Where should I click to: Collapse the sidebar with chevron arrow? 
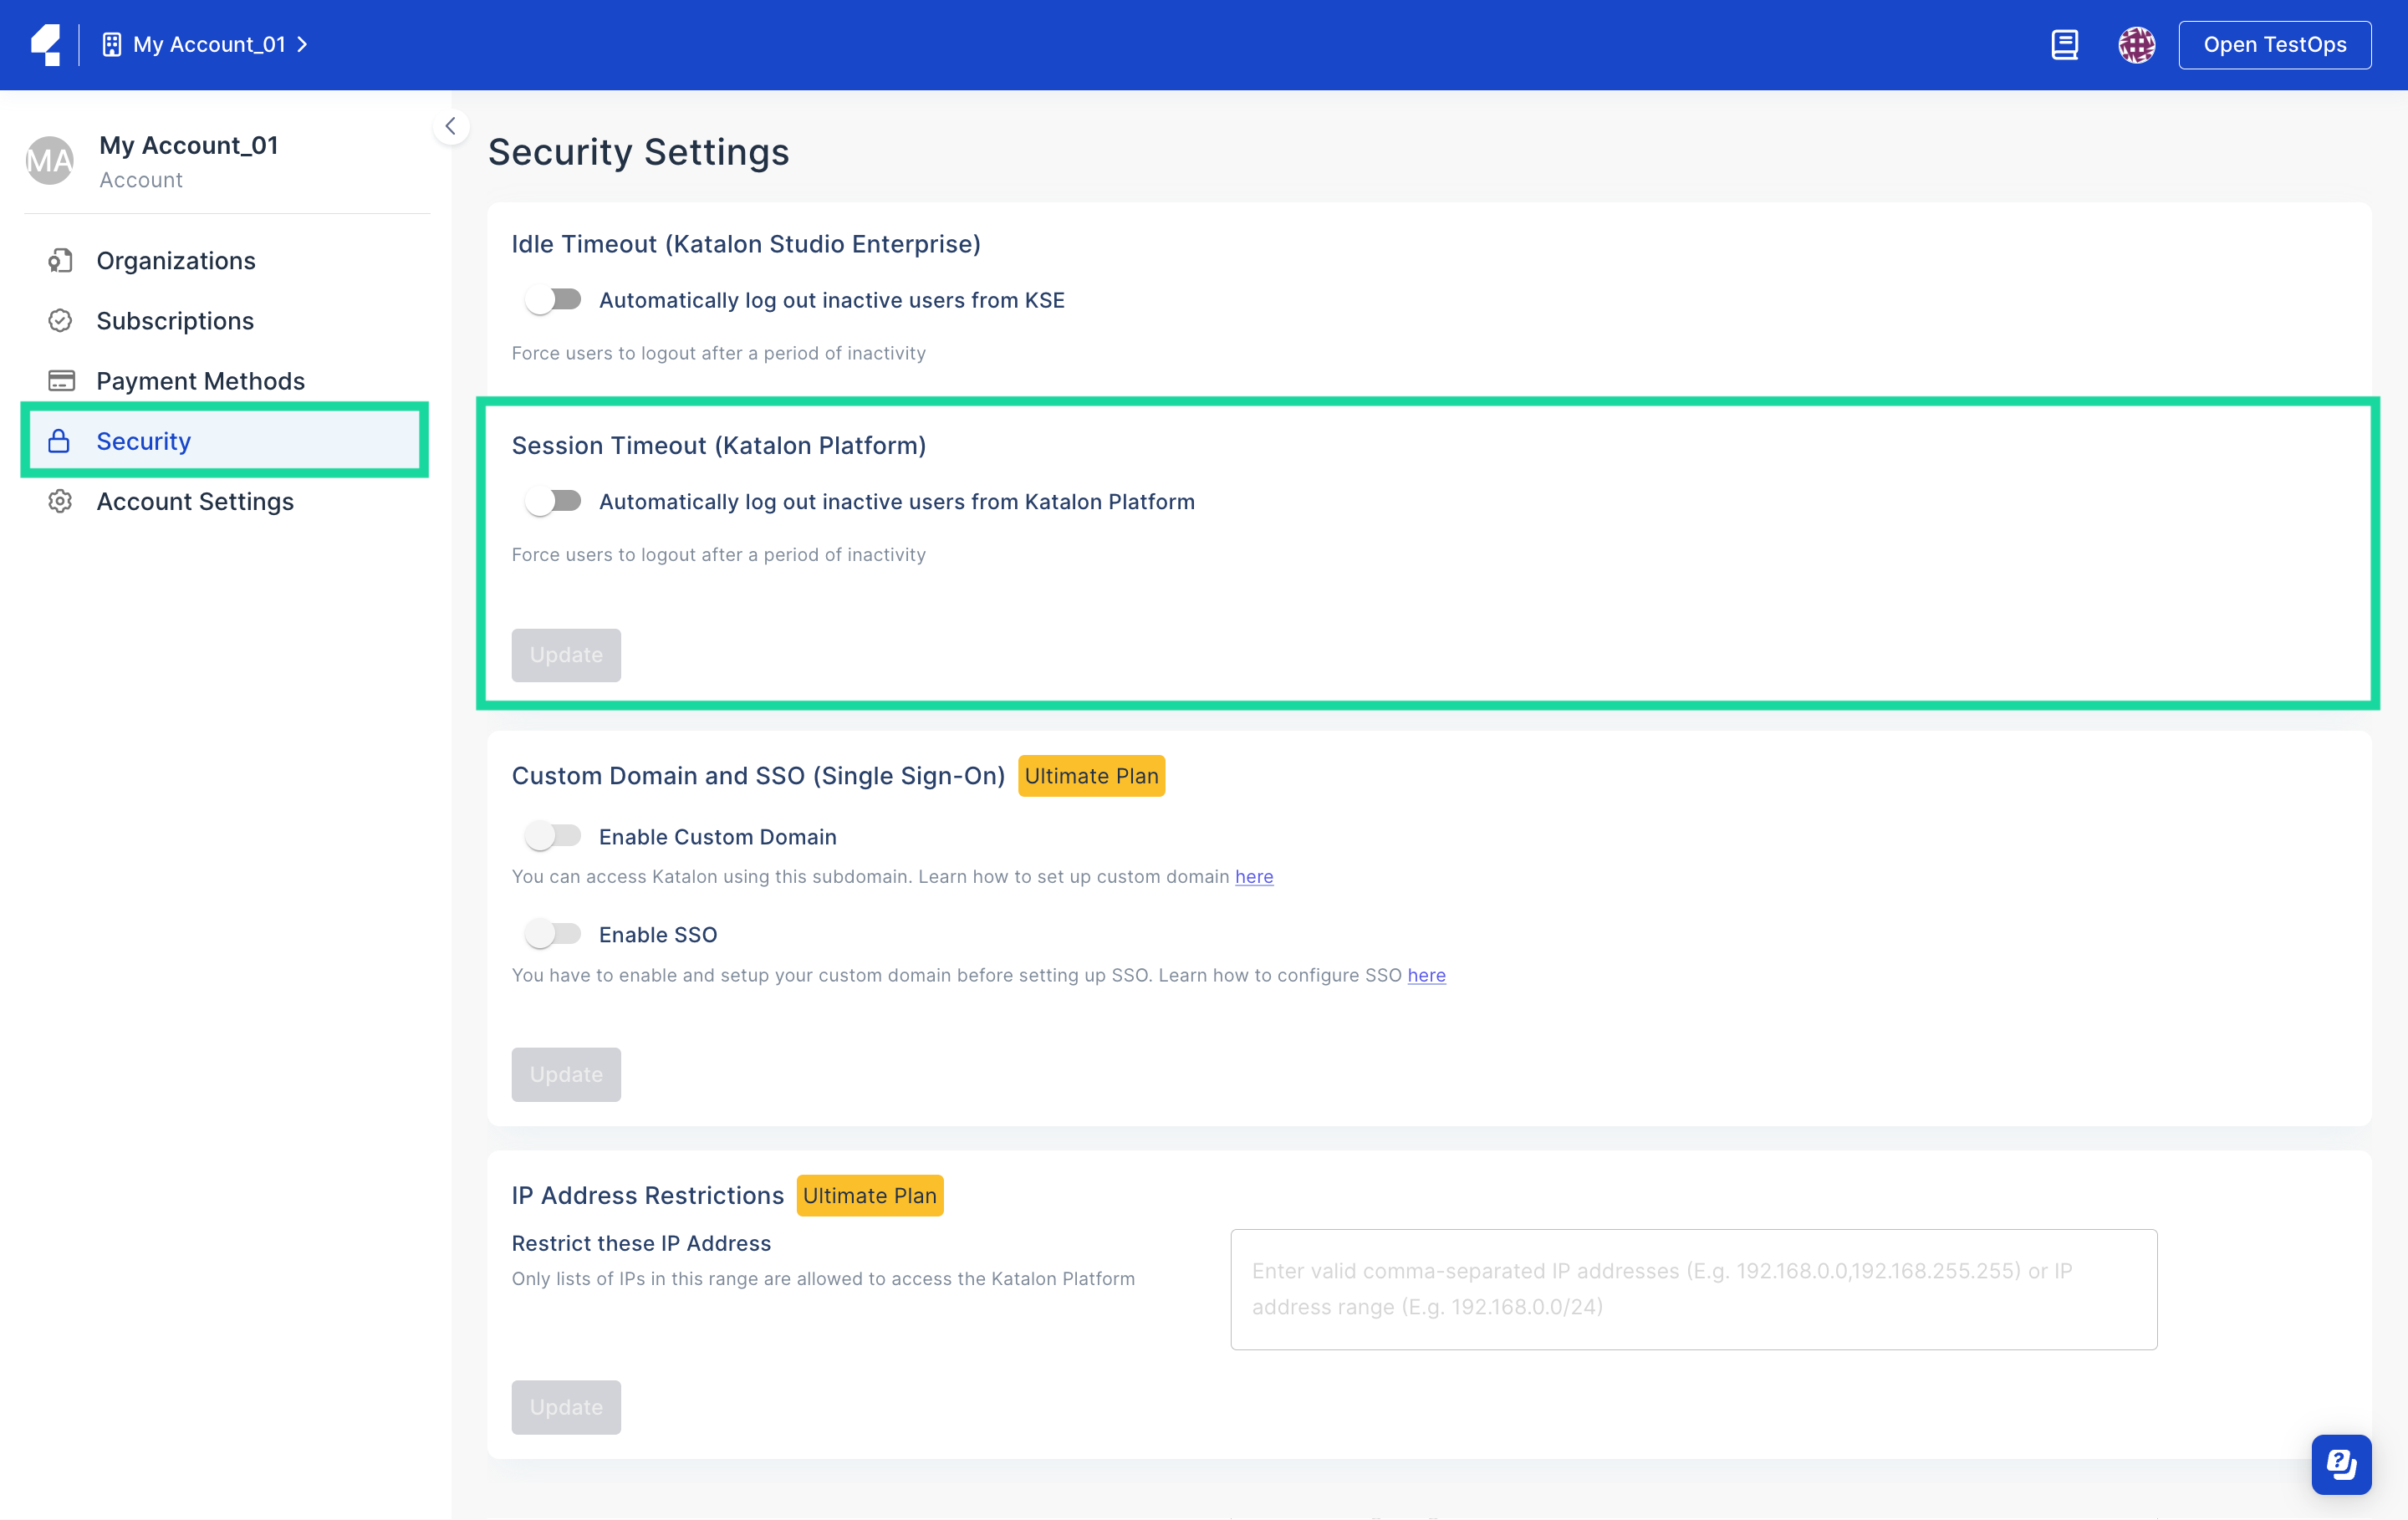click(451, 126)
